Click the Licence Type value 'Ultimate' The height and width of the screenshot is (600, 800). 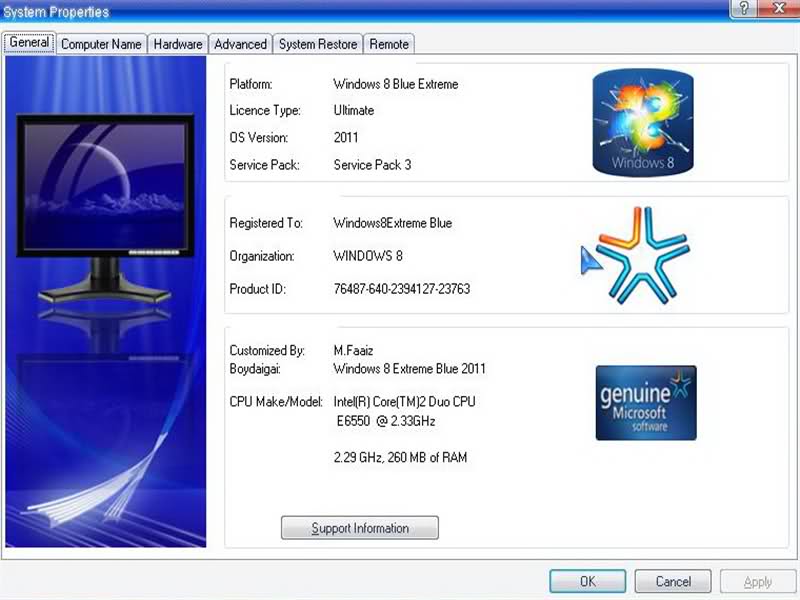[354, 110]
